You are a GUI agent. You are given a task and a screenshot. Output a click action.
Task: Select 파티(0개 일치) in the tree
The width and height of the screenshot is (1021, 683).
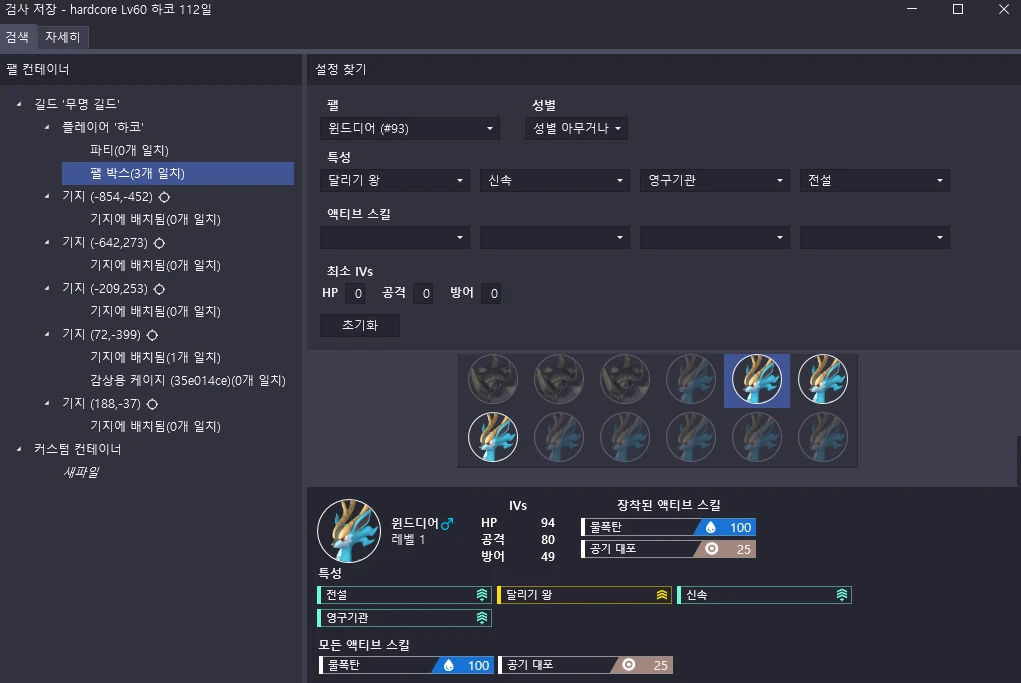[x=129, y=150]
